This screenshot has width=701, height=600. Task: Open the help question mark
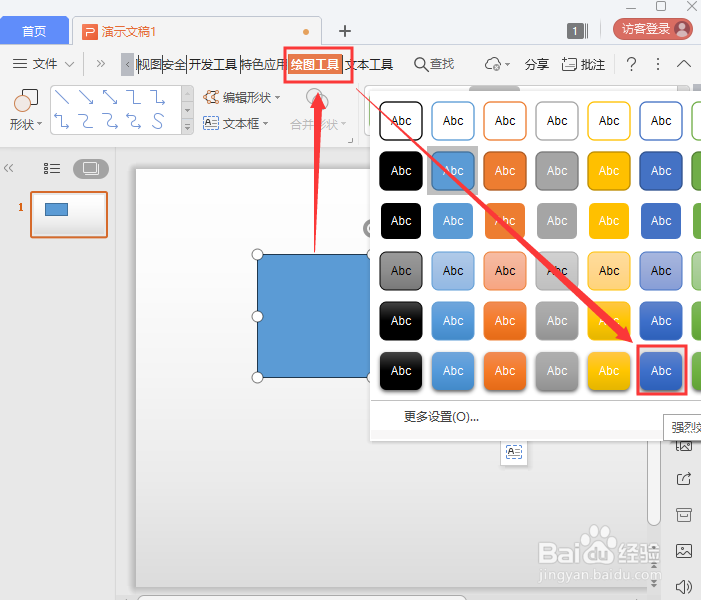(631, 64)
